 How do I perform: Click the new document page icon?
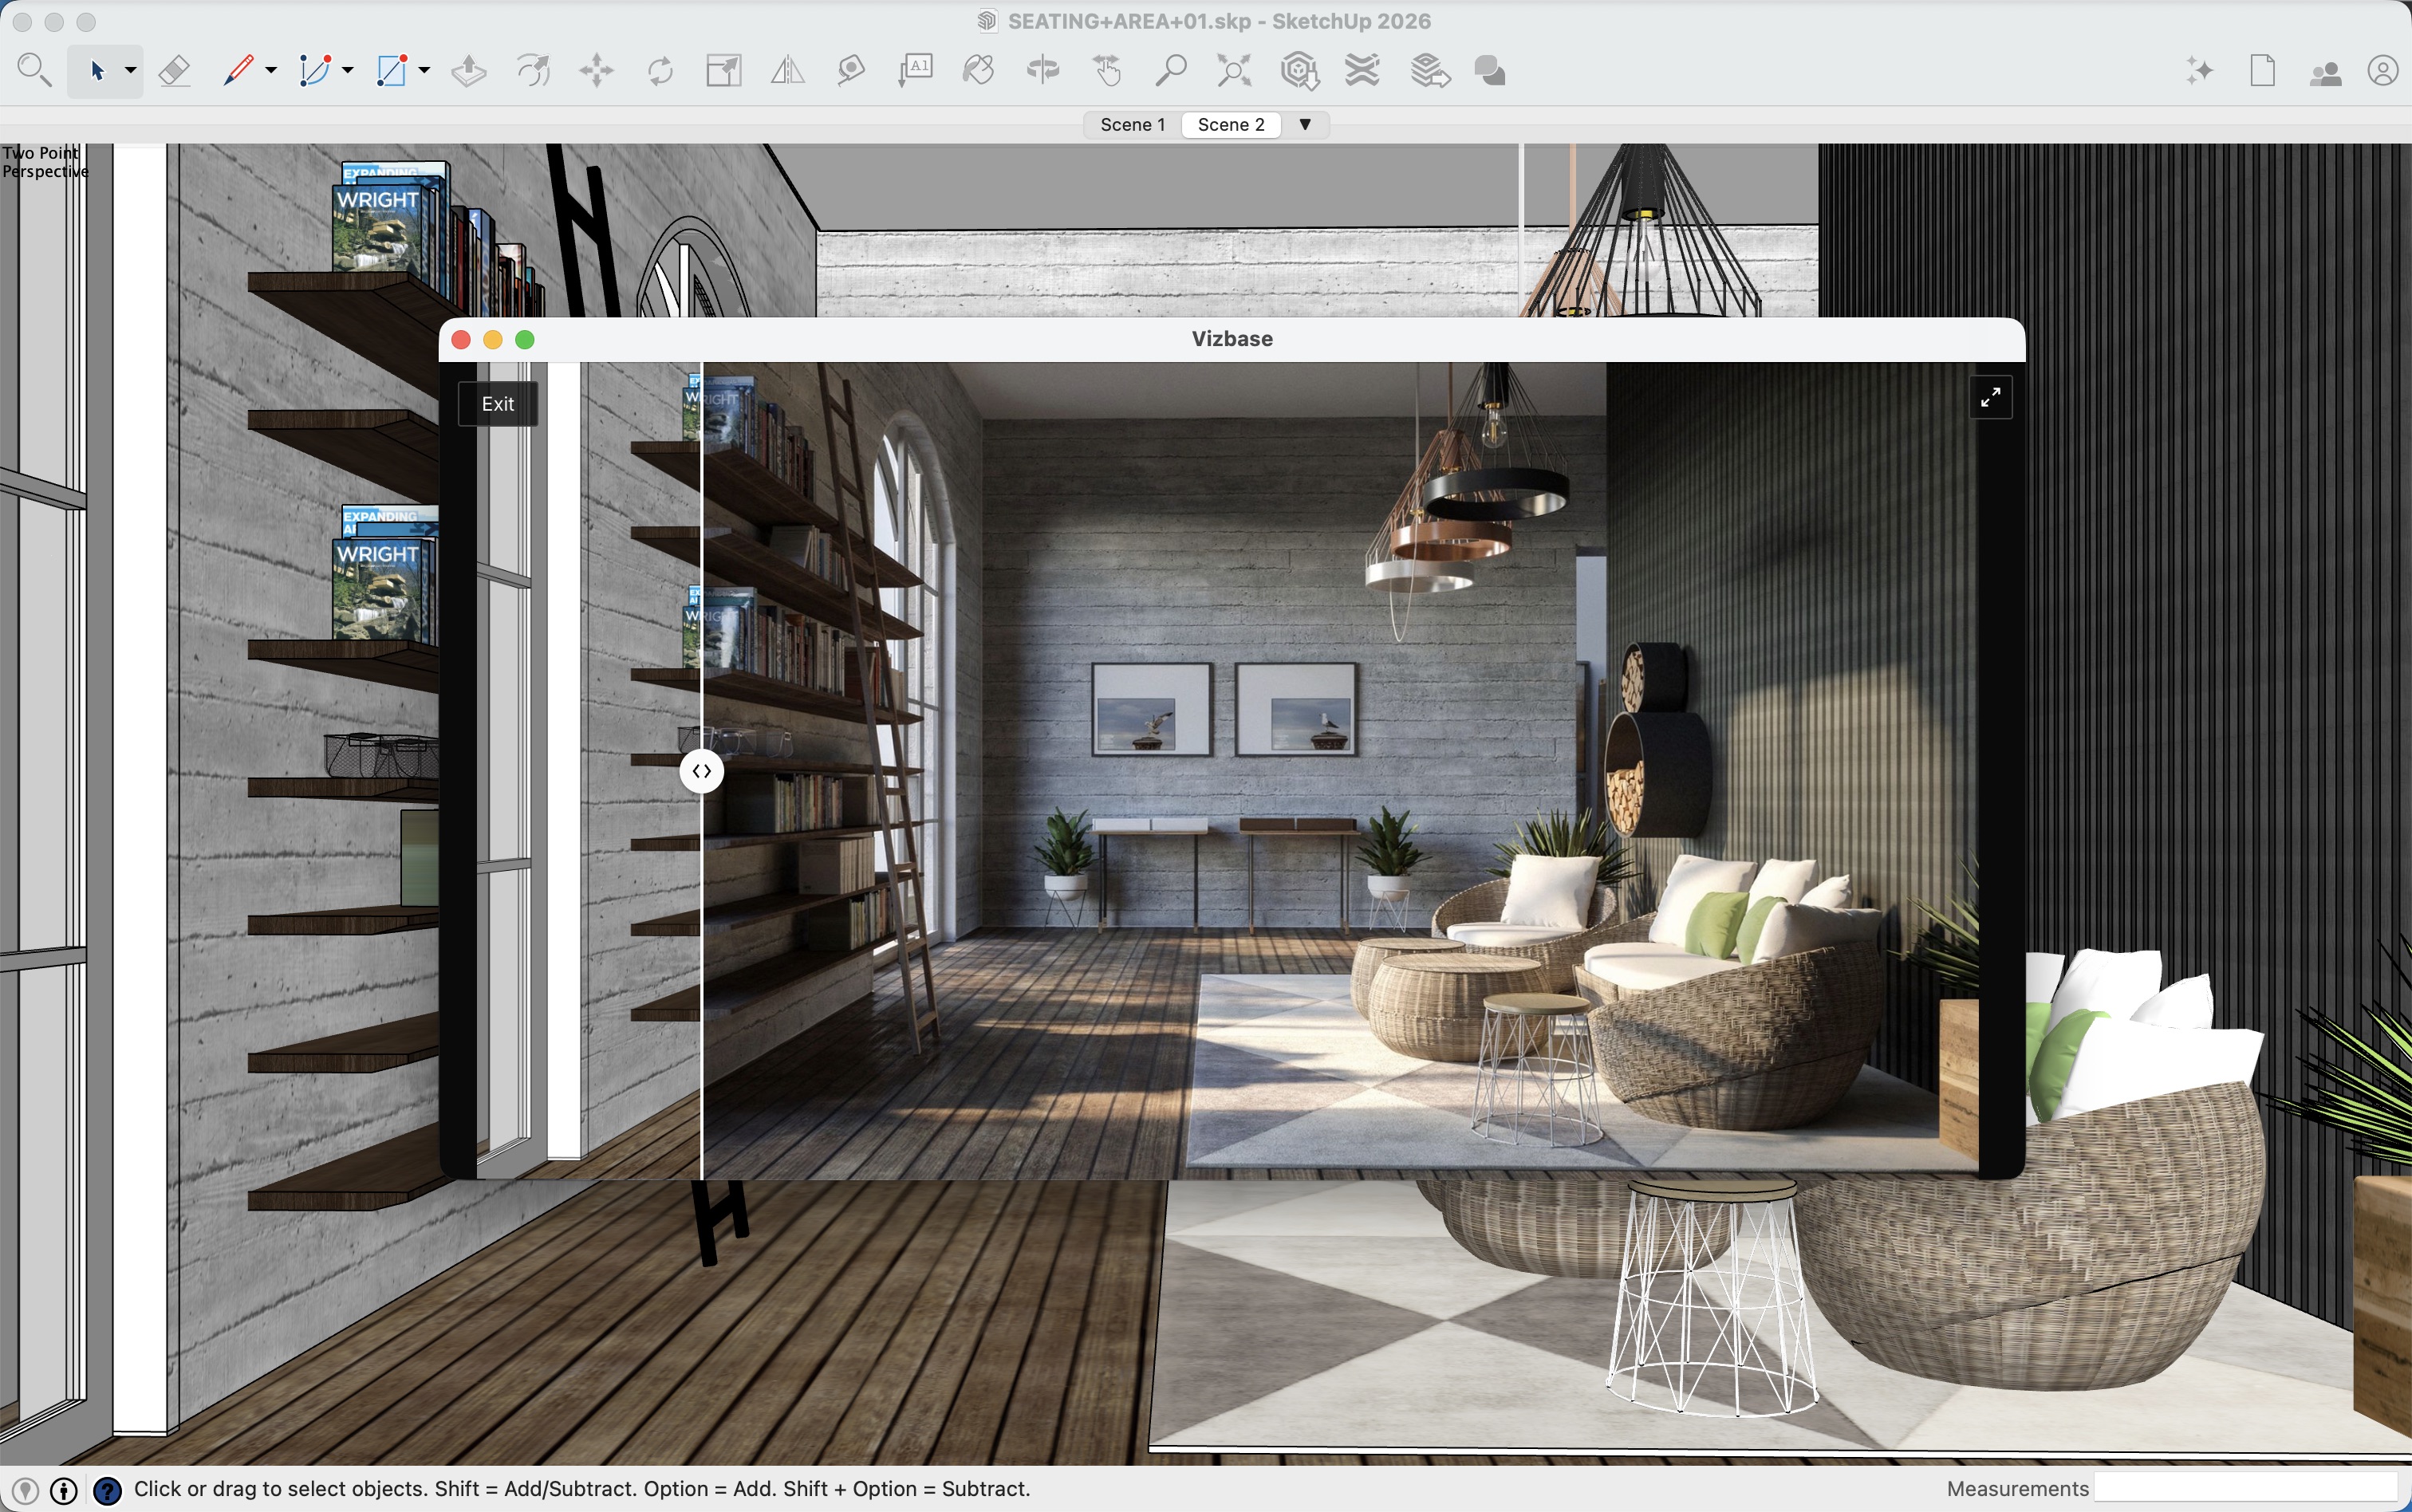tap(2263, 71)
